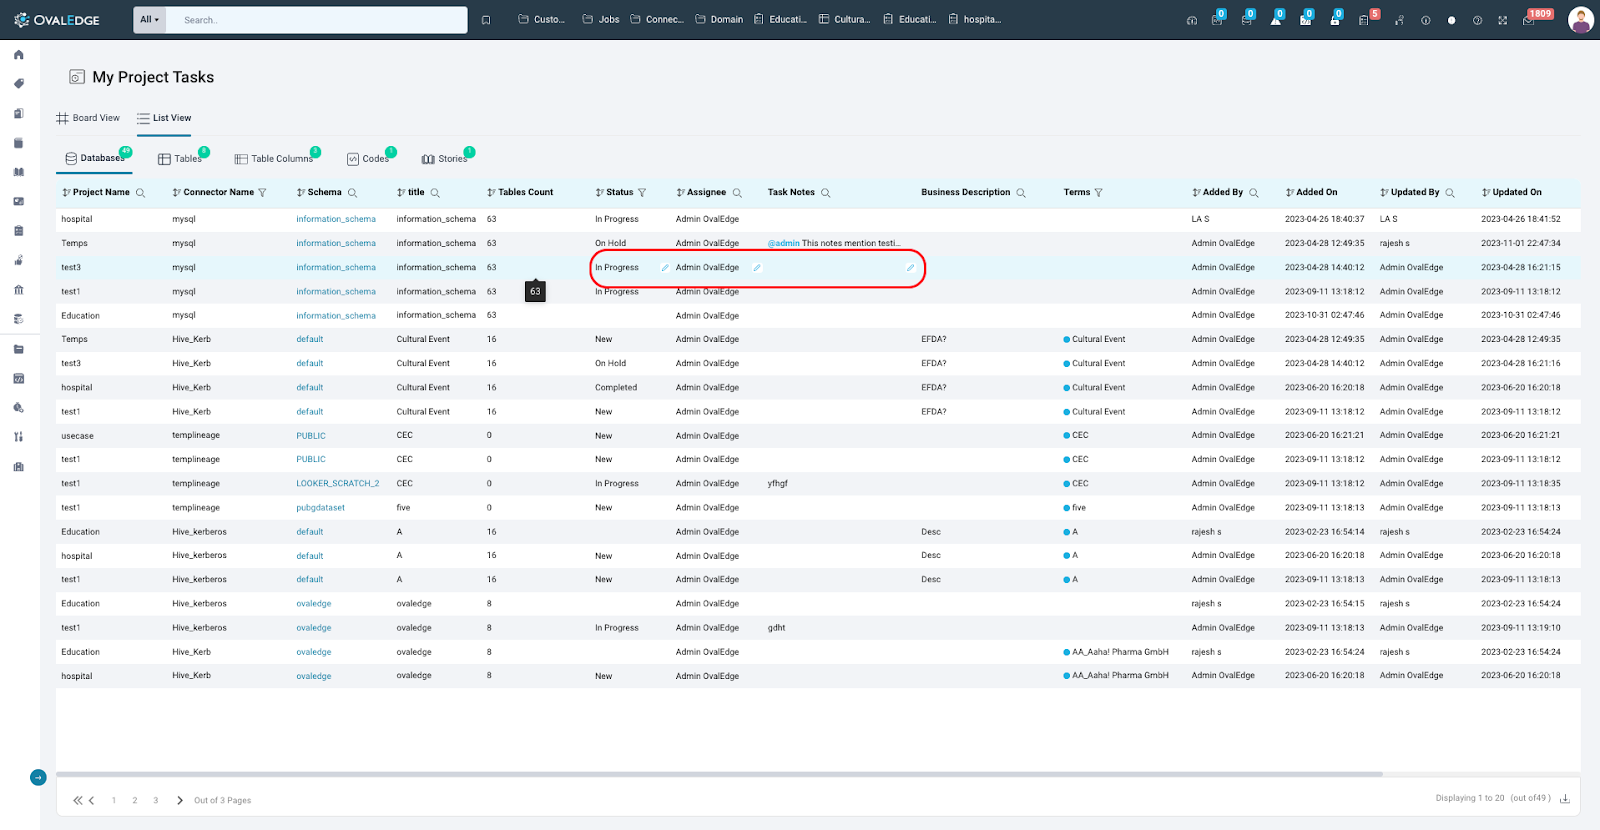Click search icon next to Added By header
Viewport: 1600px width, 830px height.
point(1254,193)
